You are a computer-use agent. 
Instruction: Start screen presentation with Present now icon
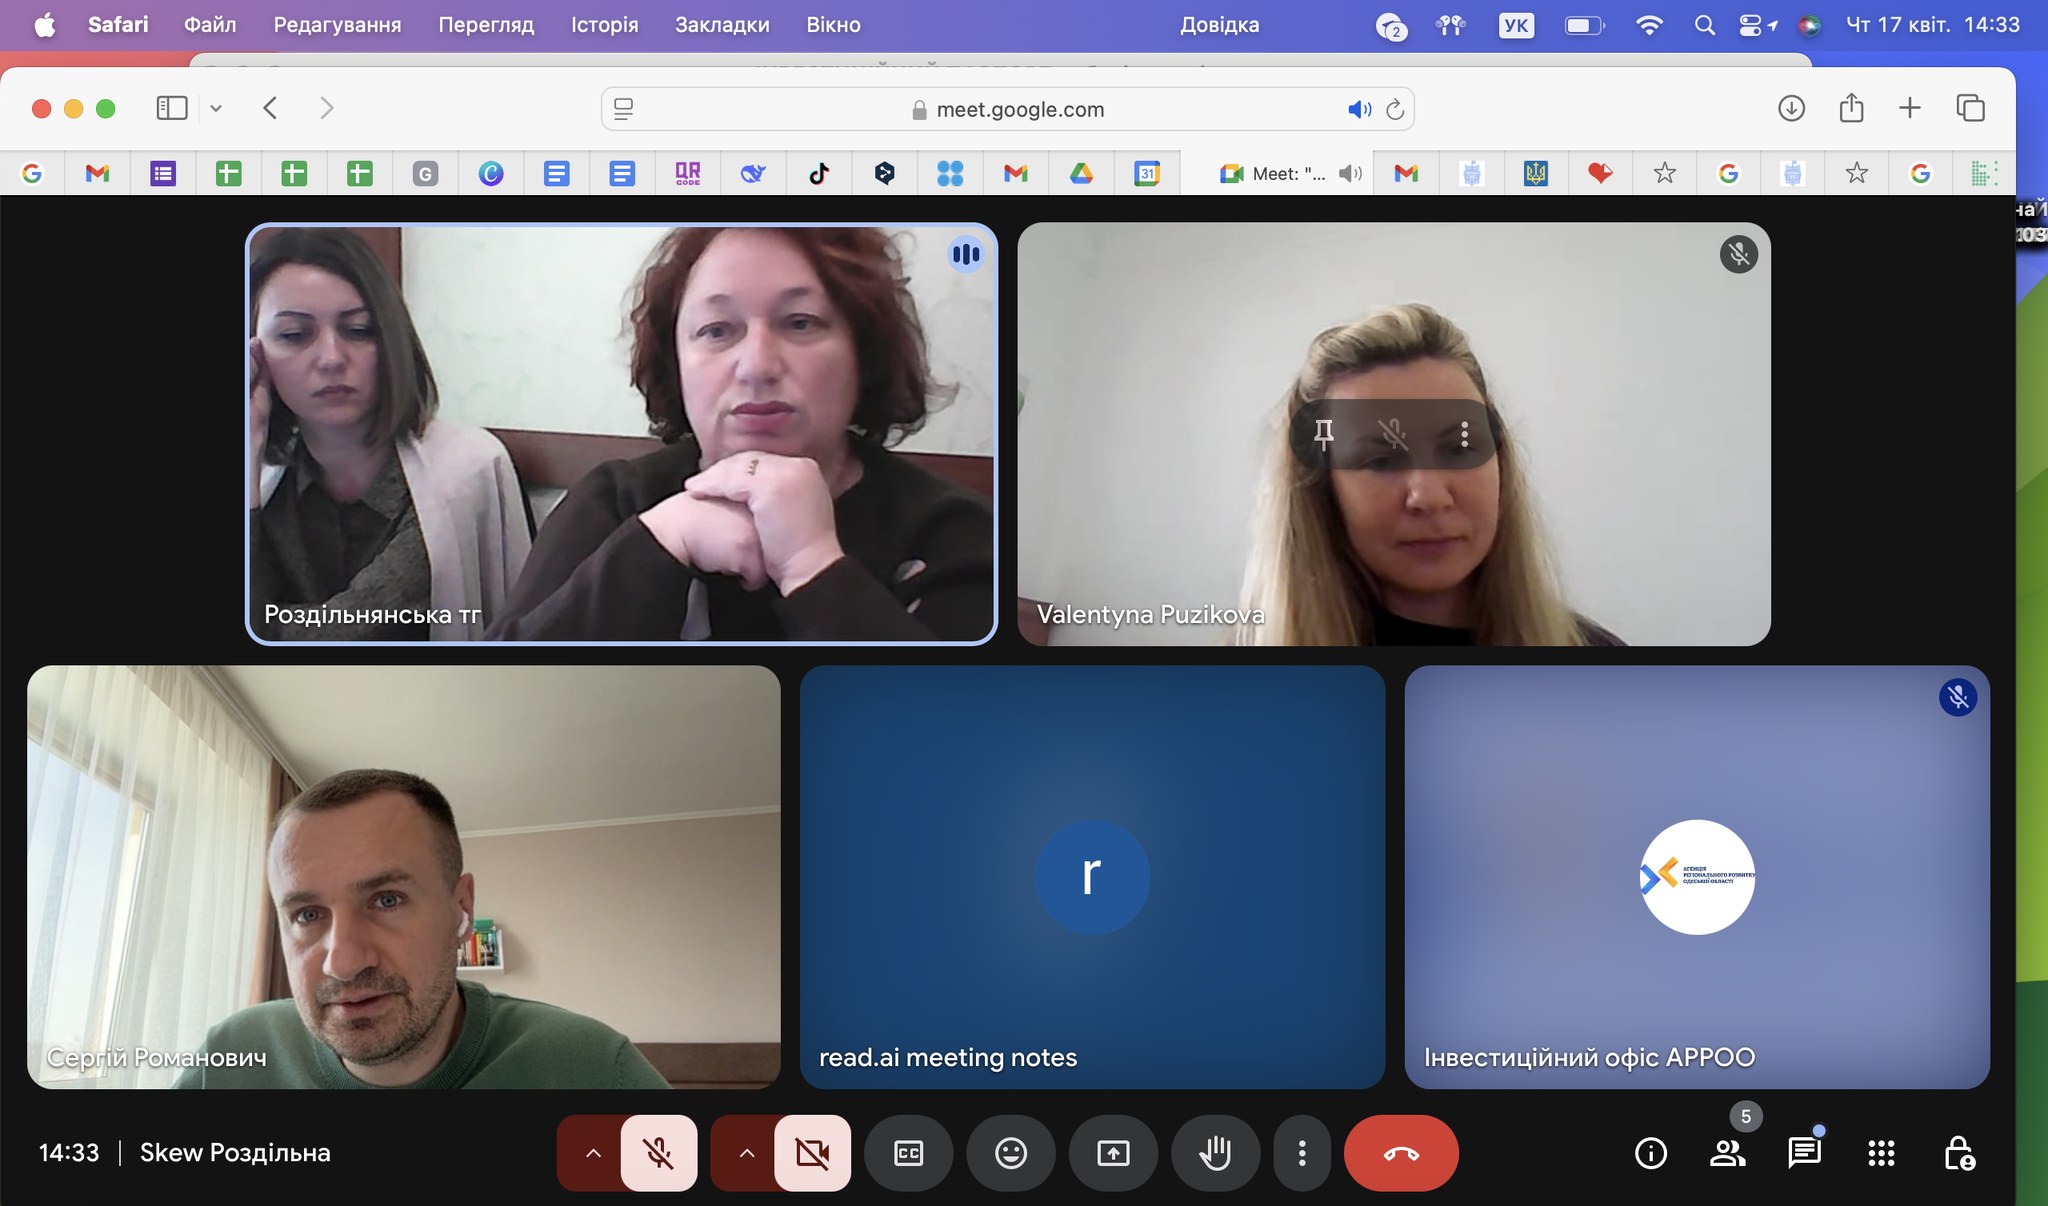pyautogui.click(x=1113, y=1153)
